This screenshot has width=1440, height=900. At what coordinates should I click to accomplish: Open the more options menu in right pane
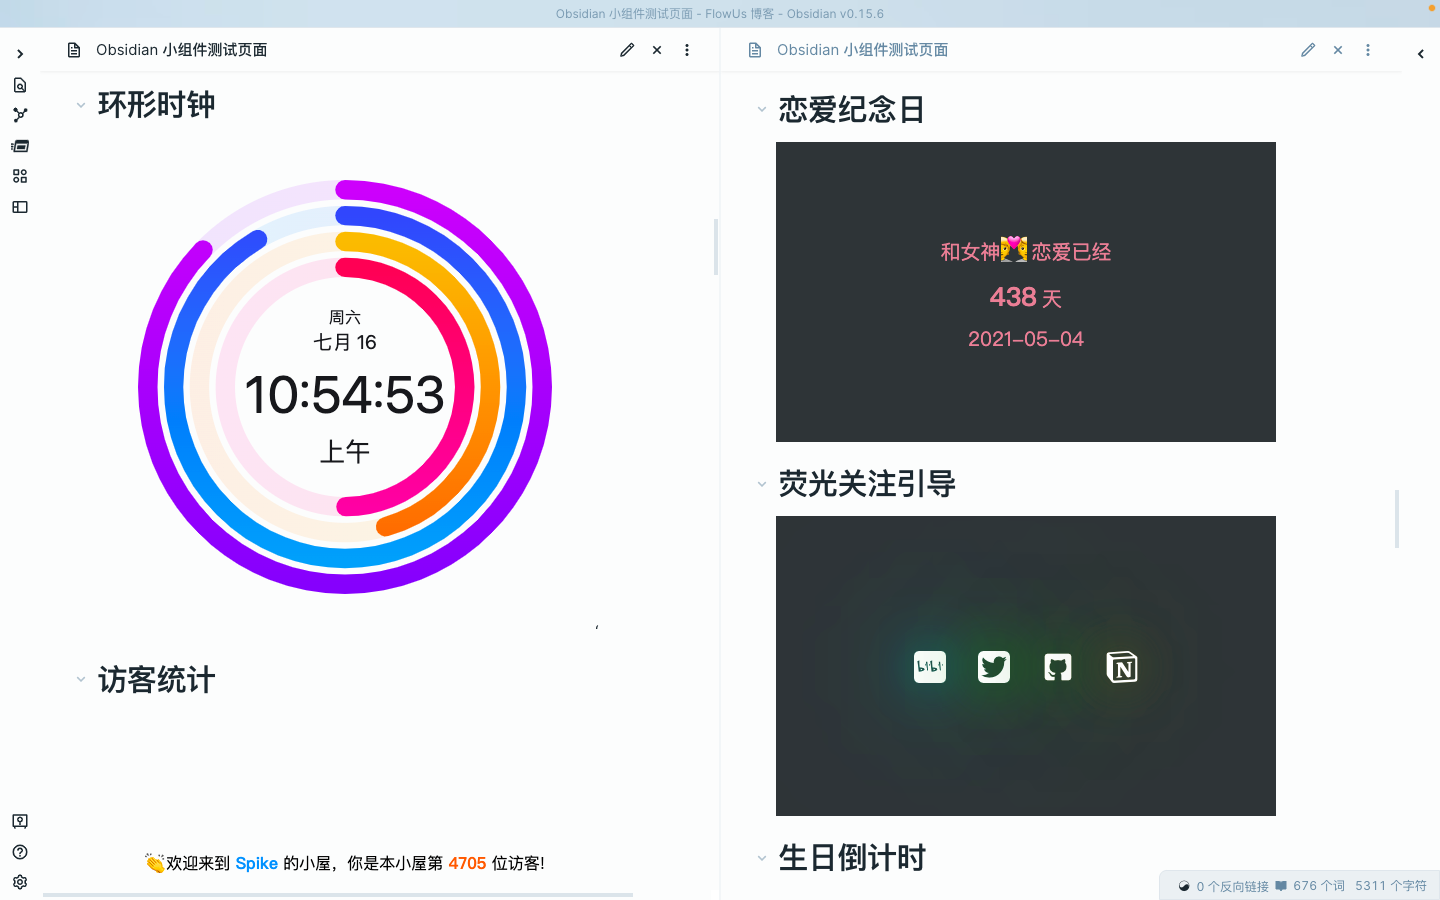pyautogui.click(x=1368, y=50)
